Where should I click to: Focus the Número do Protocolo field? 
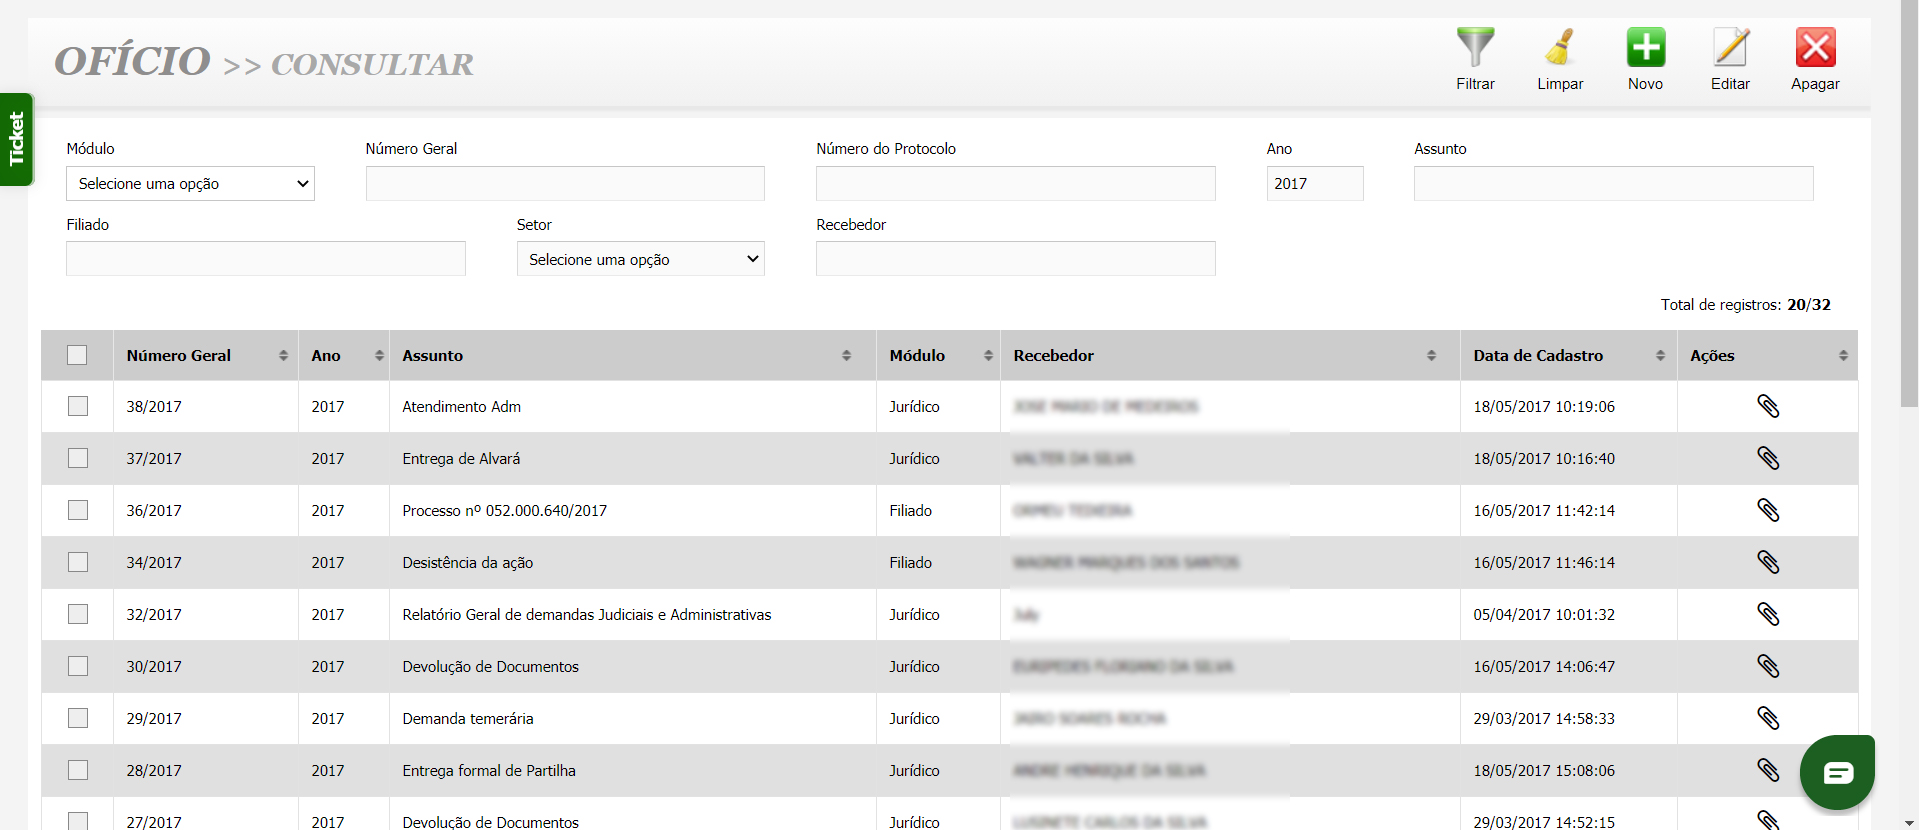1015,184
